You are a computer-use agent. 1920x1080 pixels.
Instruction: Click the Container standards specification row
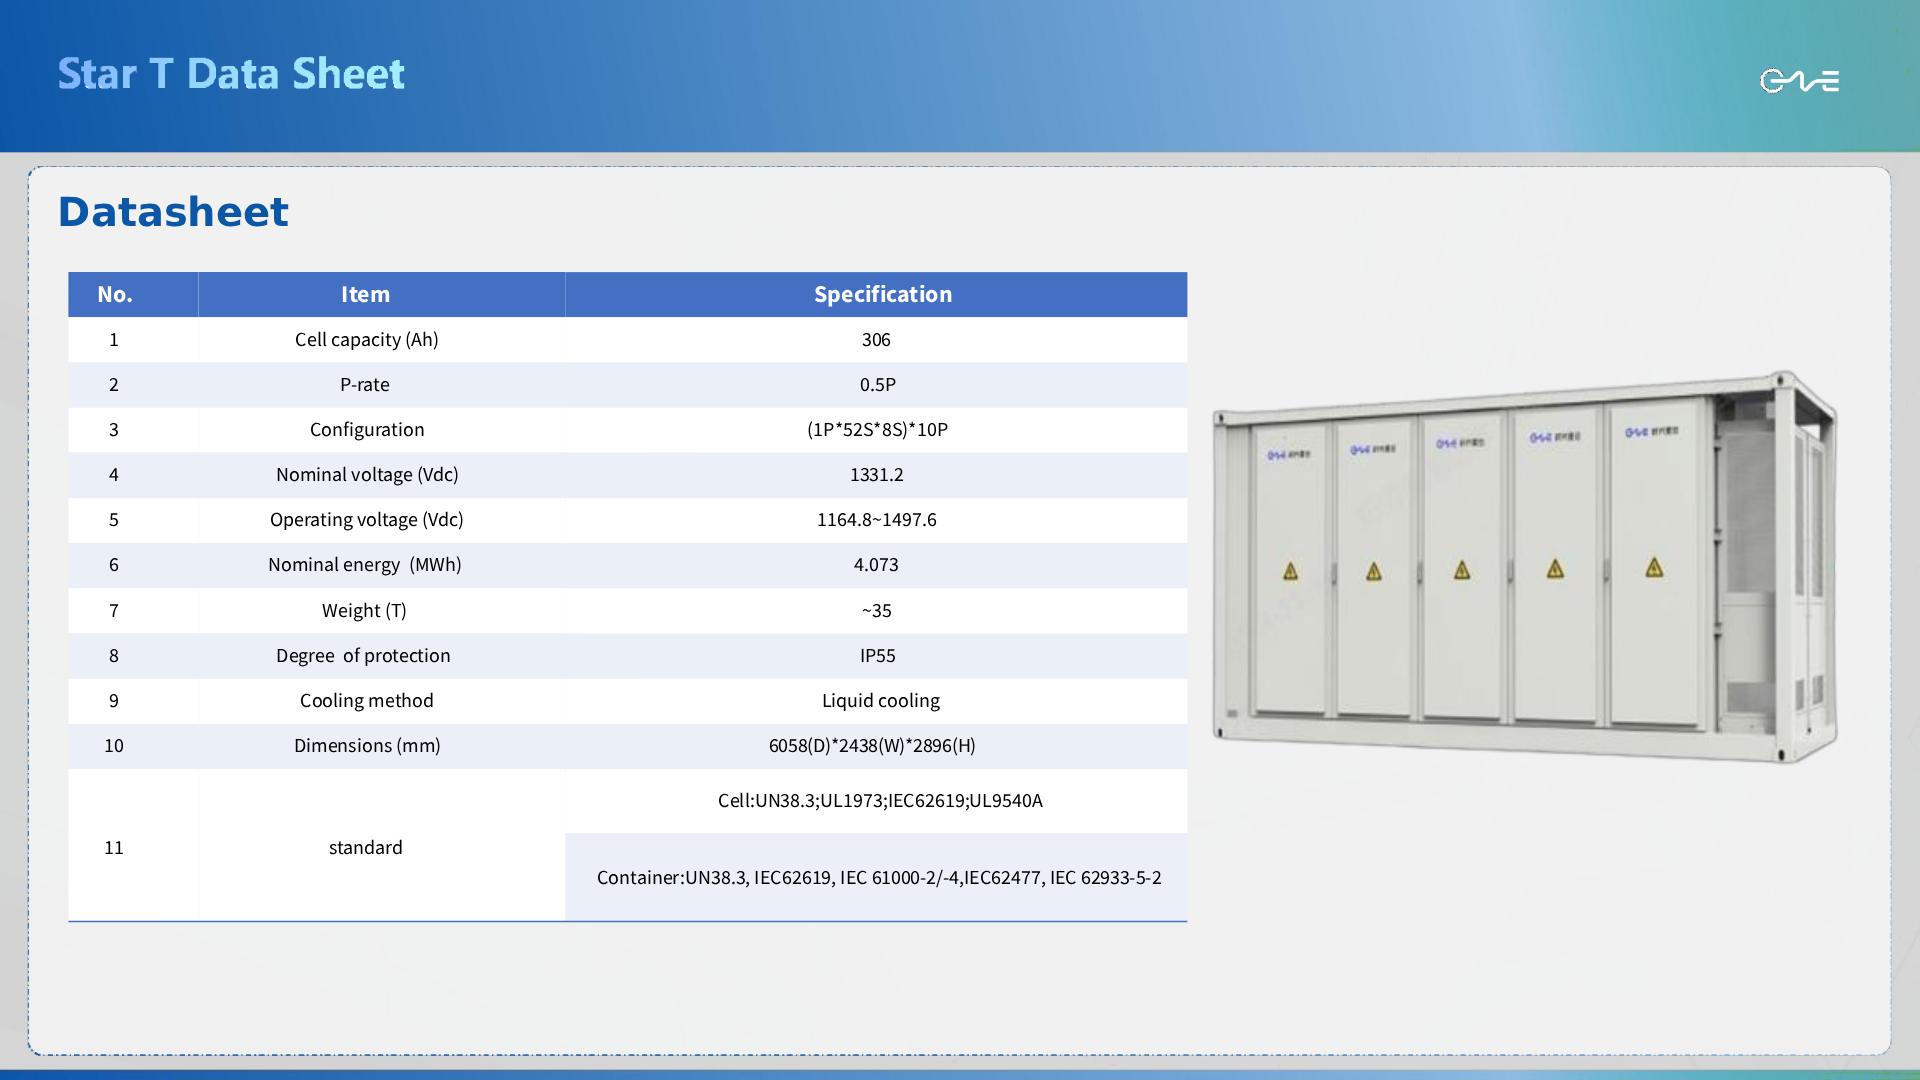point(878,878)
